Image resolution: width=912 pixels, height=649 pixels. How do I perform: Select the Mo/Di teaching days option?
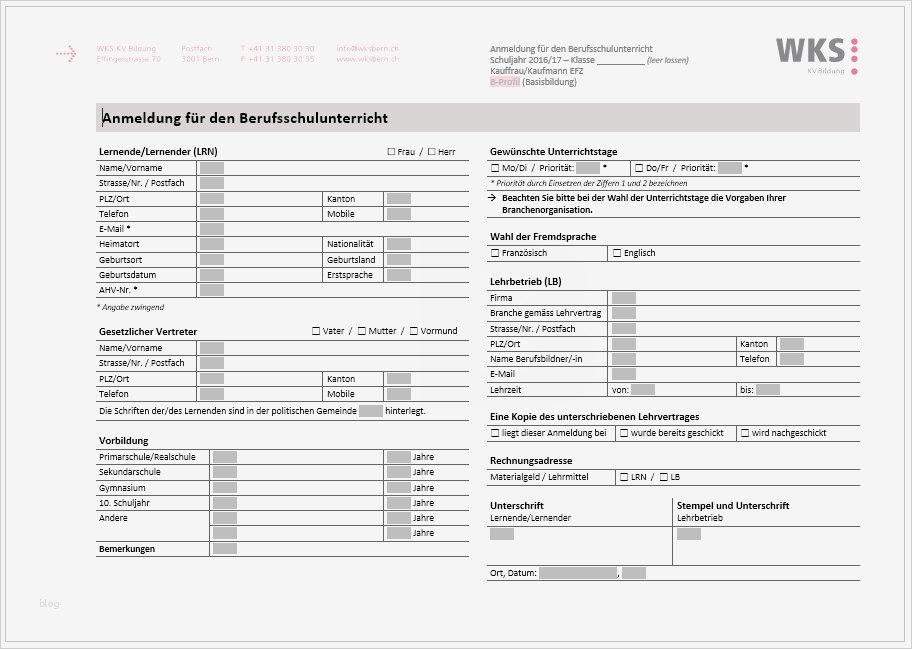(x=495, y=167)
